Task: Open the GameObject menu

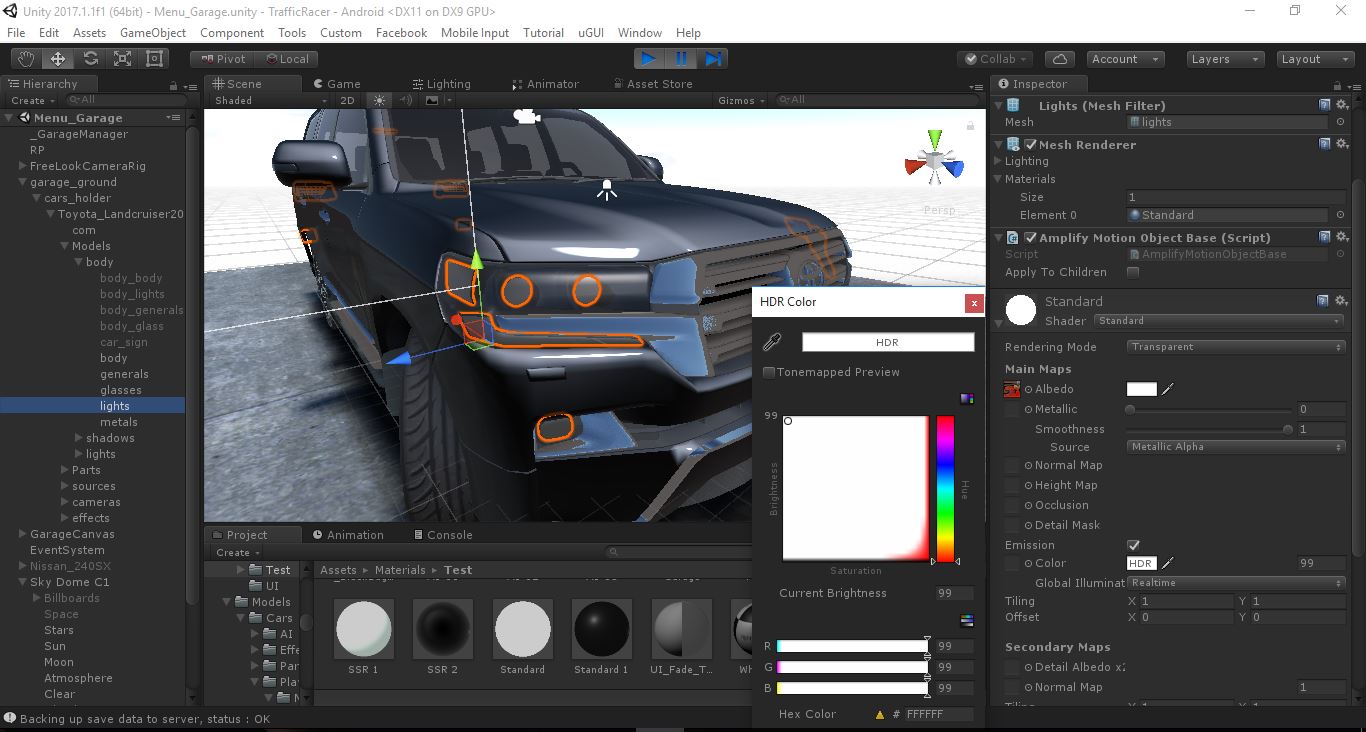Action: [x=152, y=32]
